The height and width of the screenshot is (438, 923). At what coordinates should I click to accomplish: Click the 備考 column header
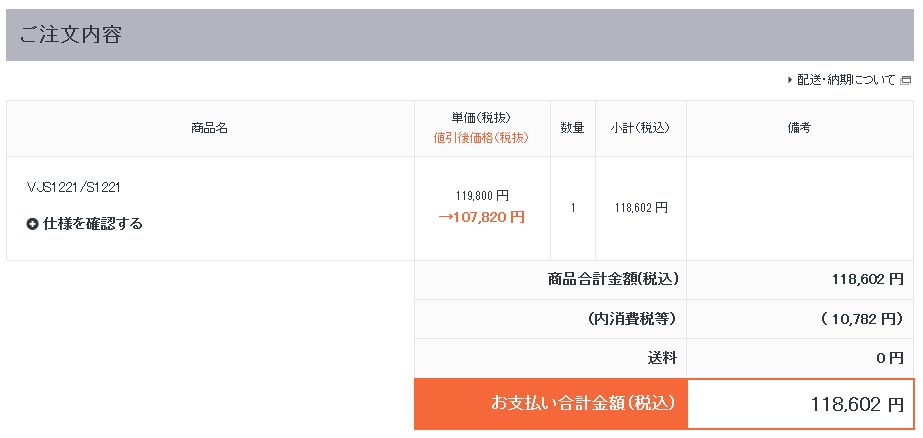click(799, 128)
